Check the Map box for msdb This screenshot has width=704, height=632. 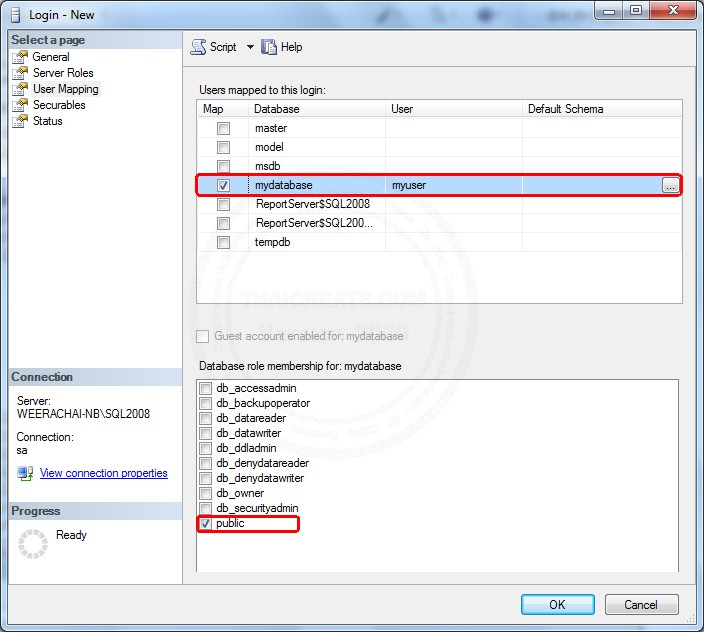pyautogui.click(x=223, y=166)
